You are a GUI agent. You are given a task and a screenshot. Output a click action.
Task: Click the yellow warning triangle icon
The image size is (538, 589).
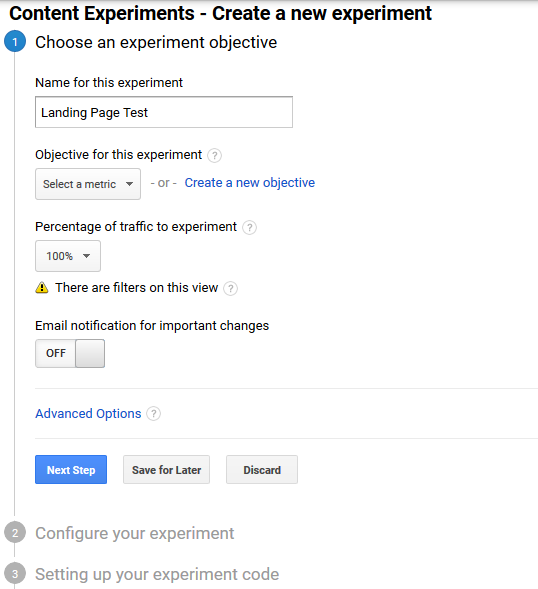pos(42,287)
